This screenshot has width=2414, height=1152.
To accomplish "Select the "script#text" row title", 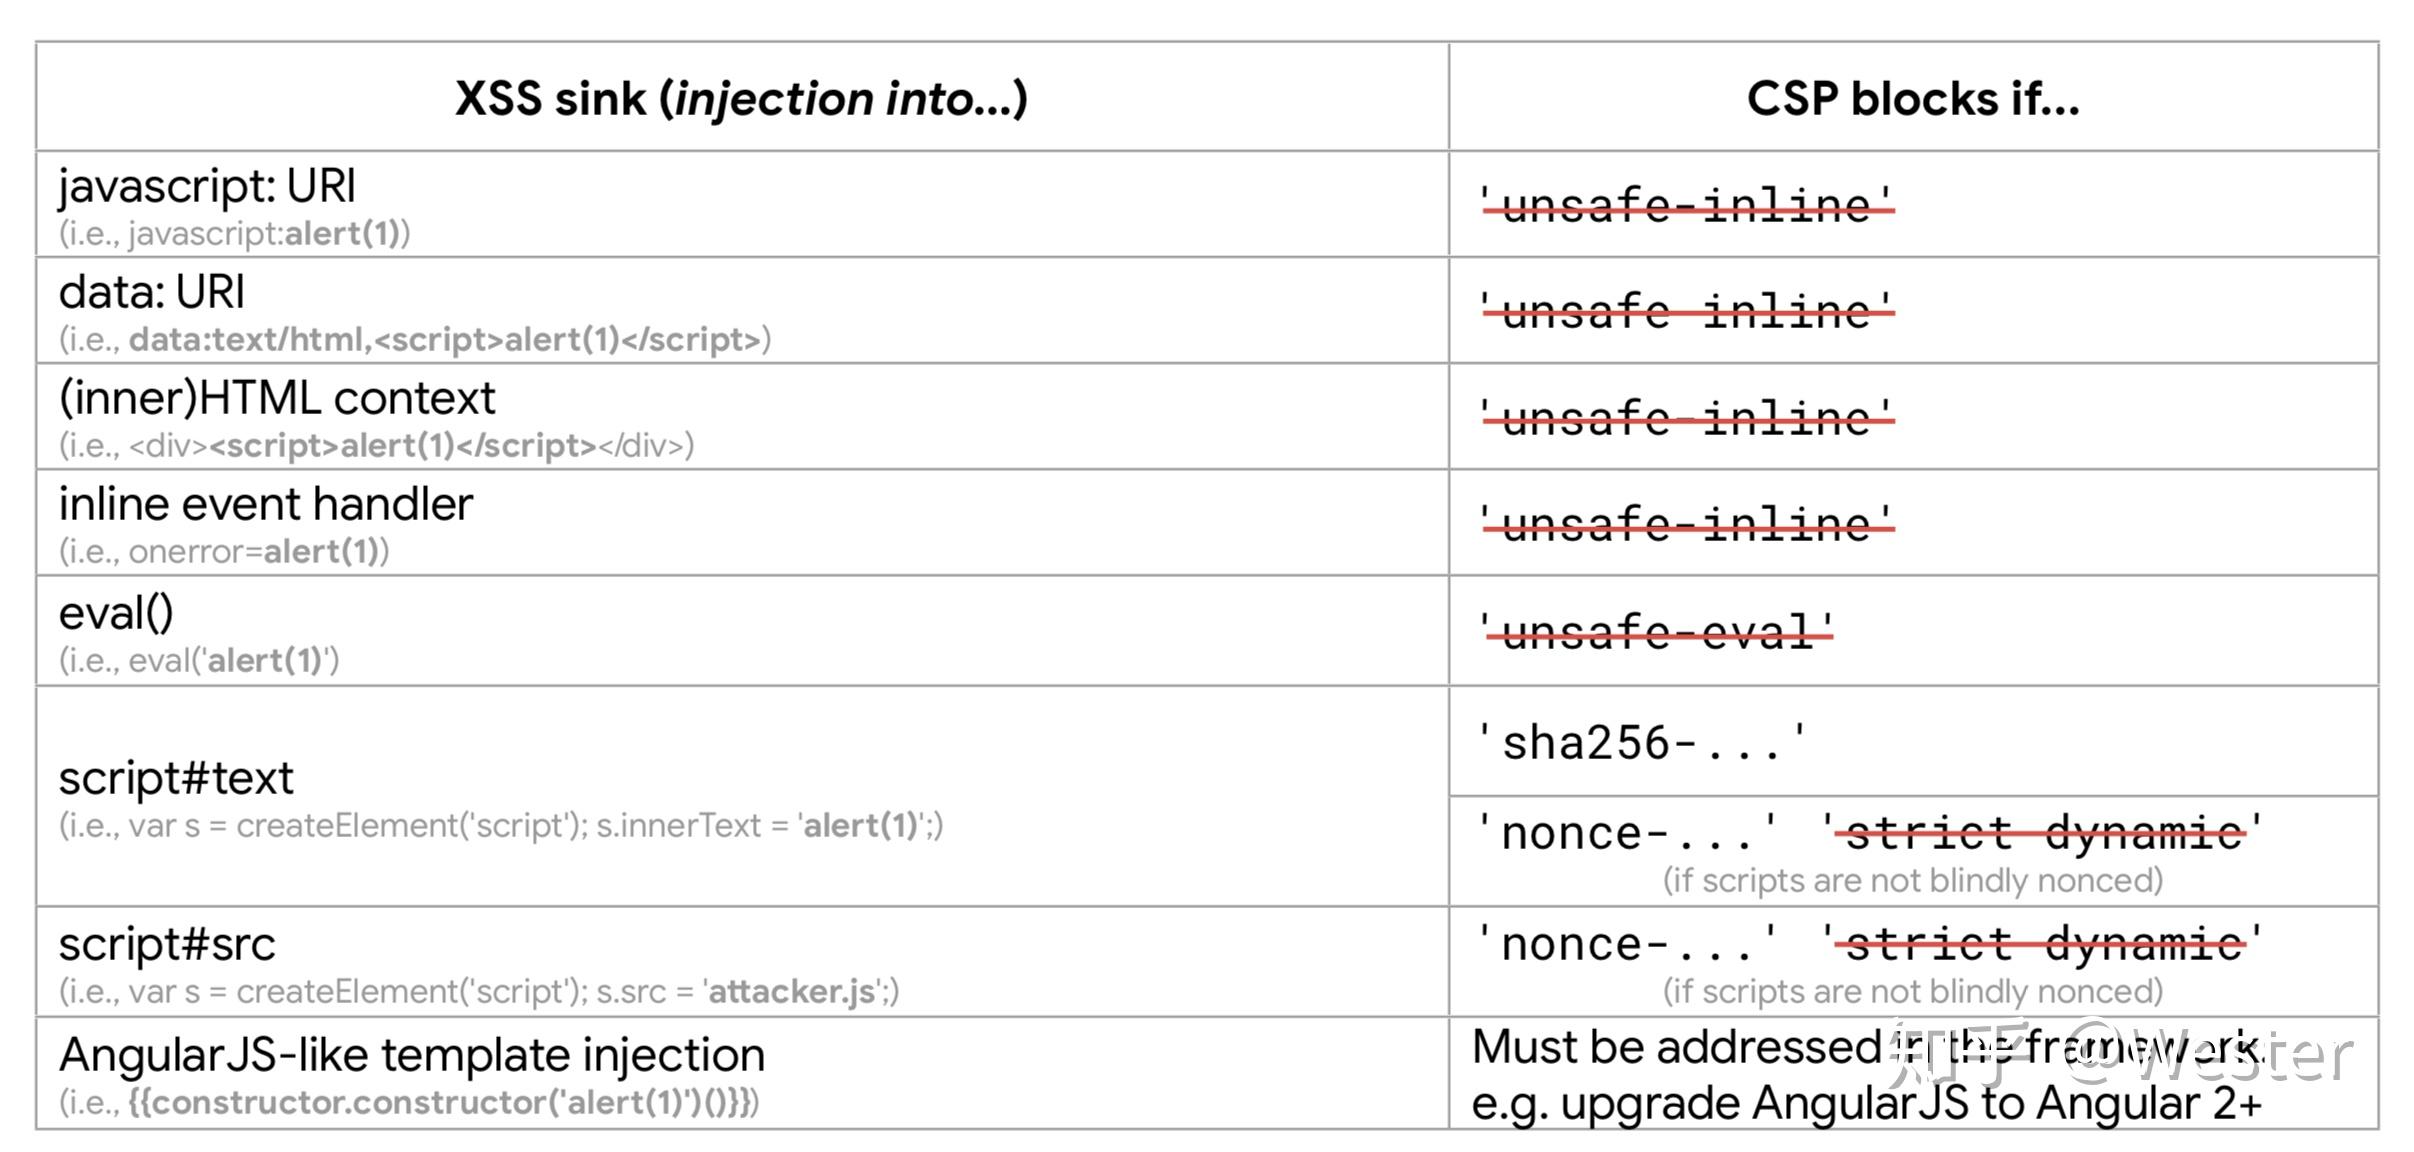I will tap(176, 778).
